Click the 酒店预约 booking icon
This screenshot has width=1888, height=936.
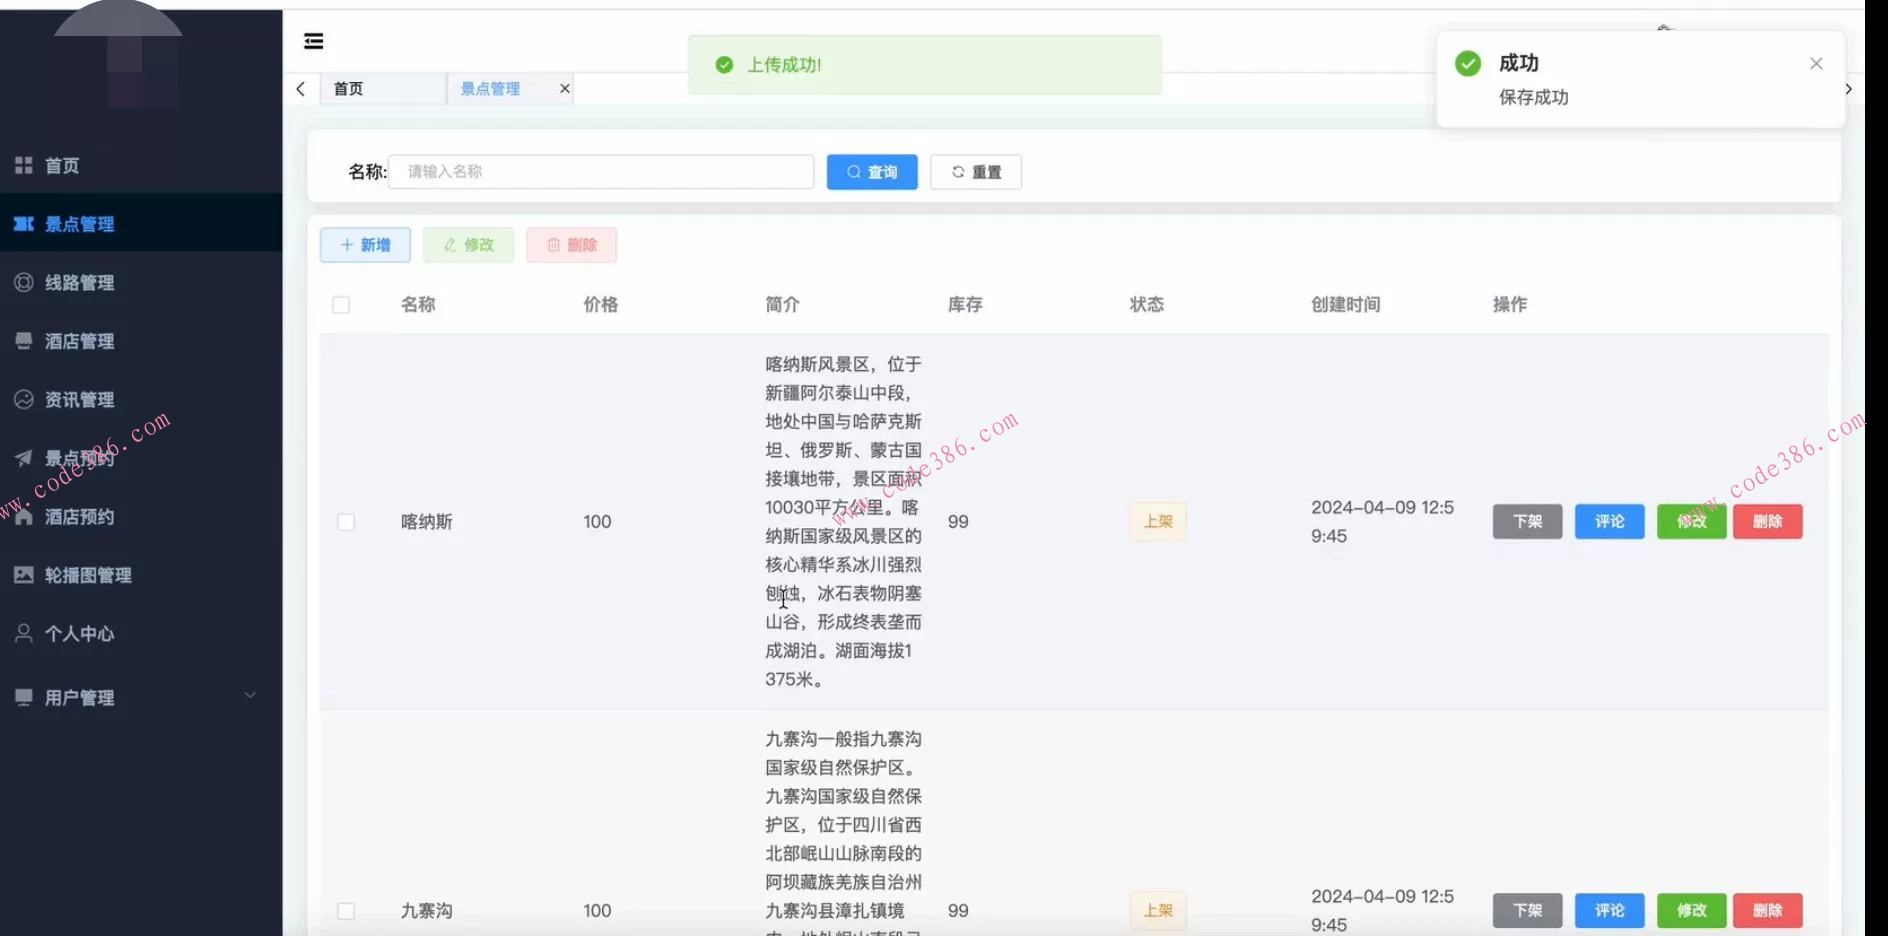[x=23, y=516]
